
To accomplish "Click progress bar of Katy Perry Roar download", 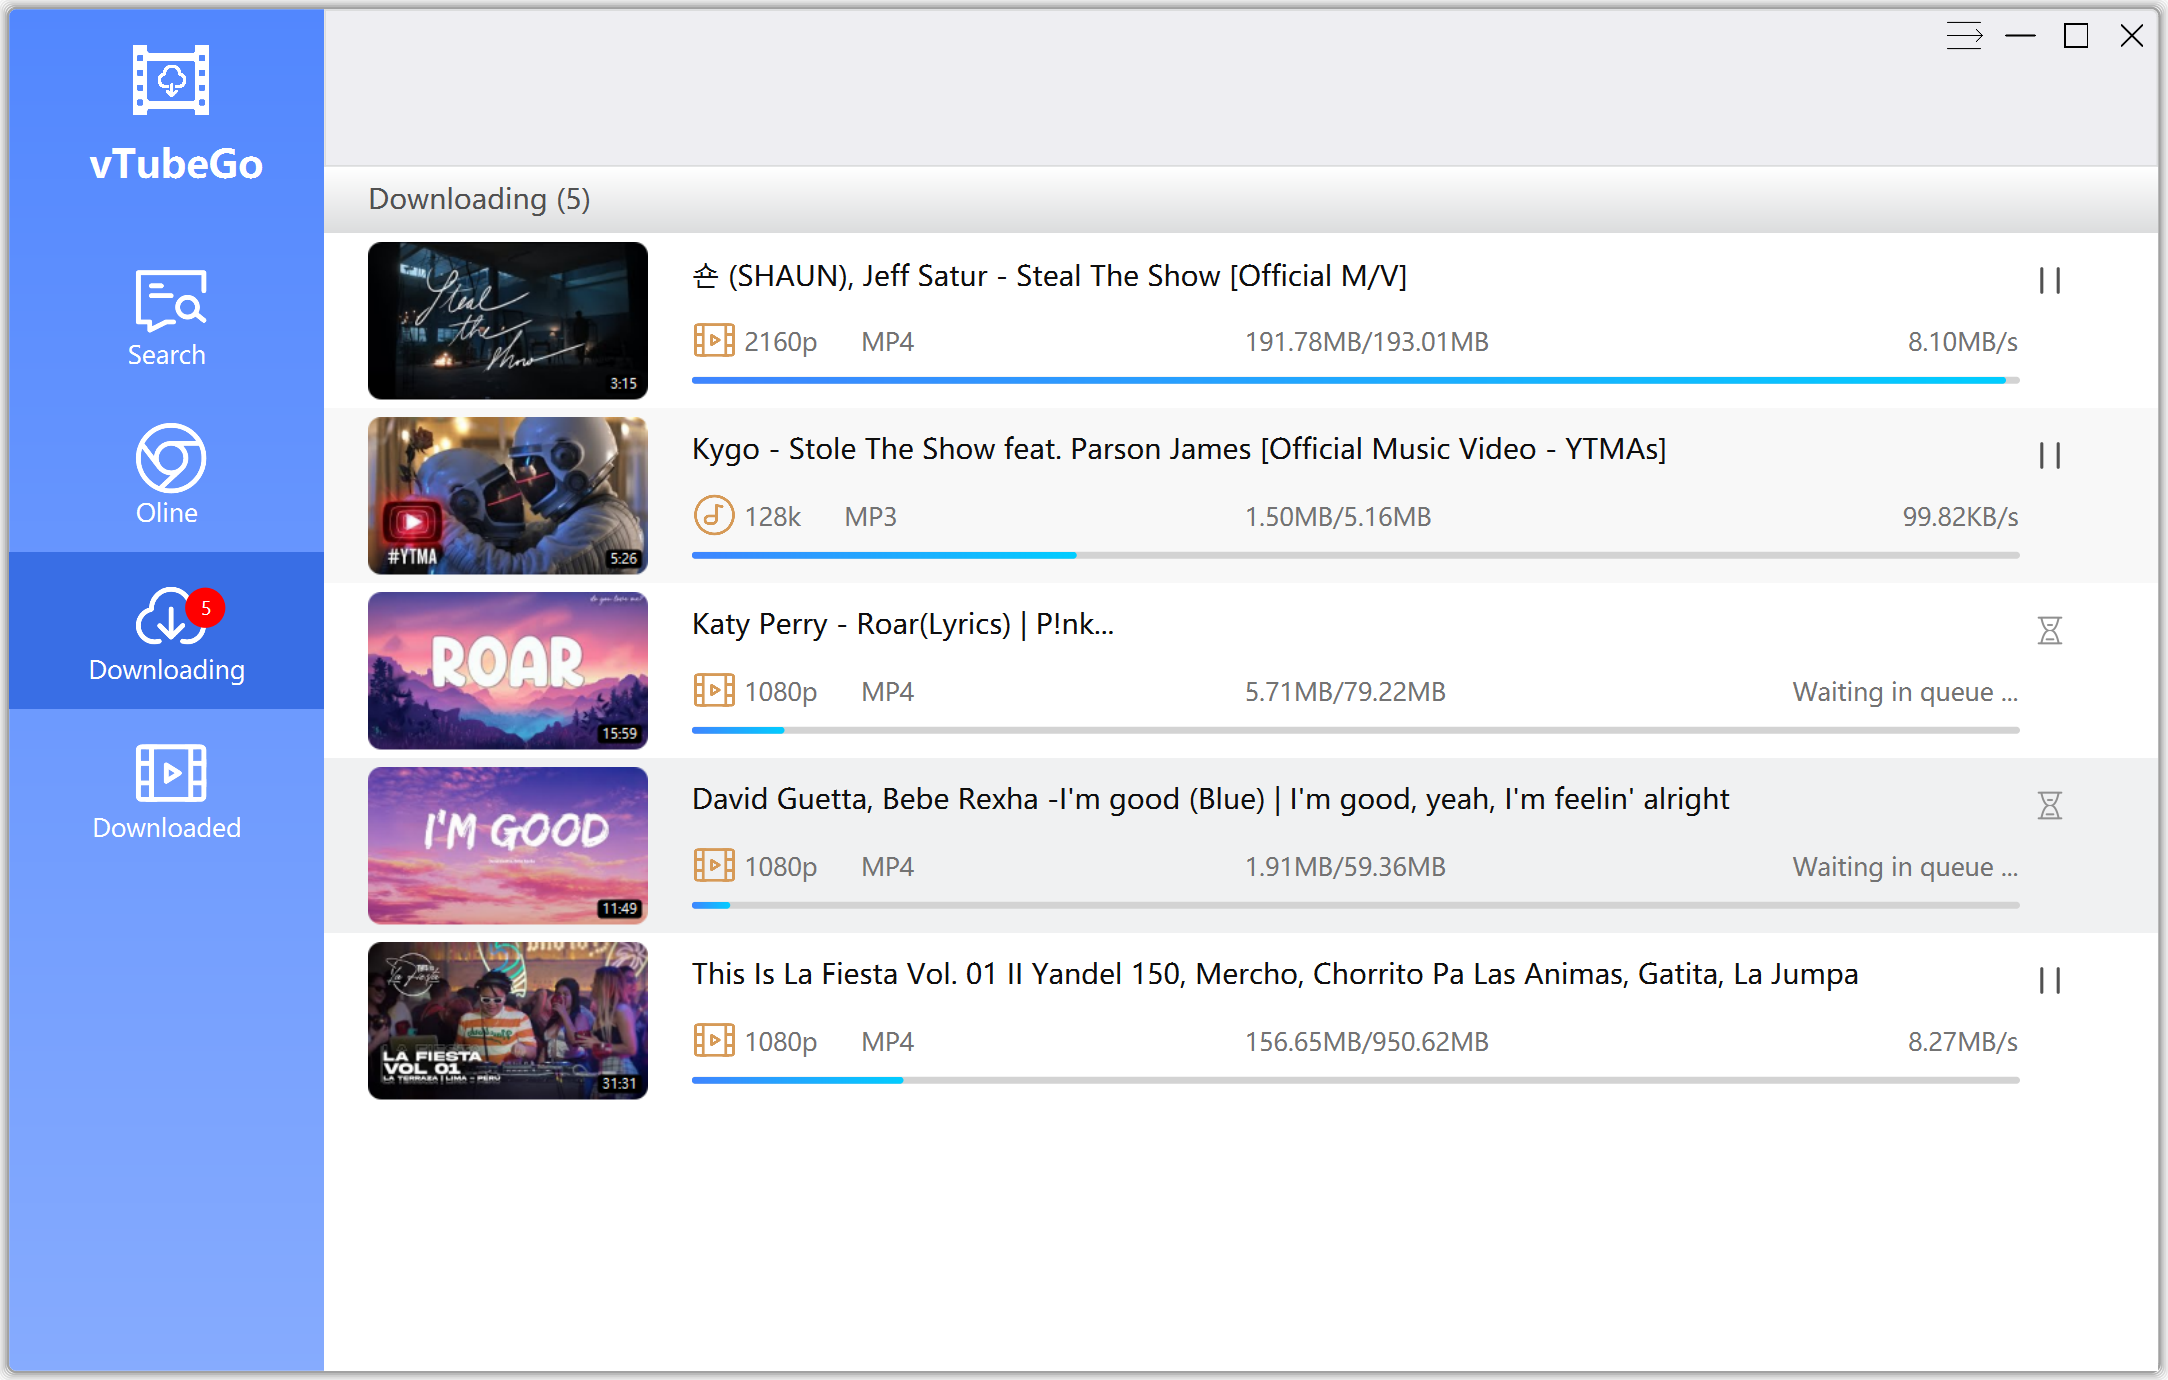I will click(x=1355, y=730).
